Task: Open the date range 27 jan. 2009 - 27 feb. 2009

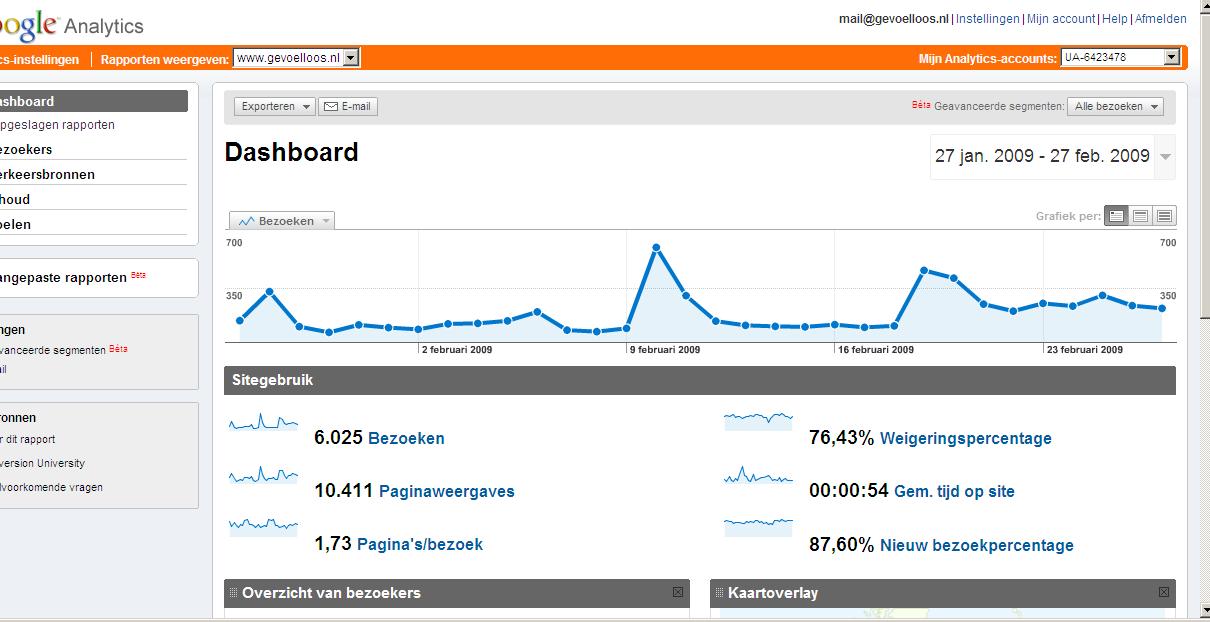Action: pos(1042,156)
